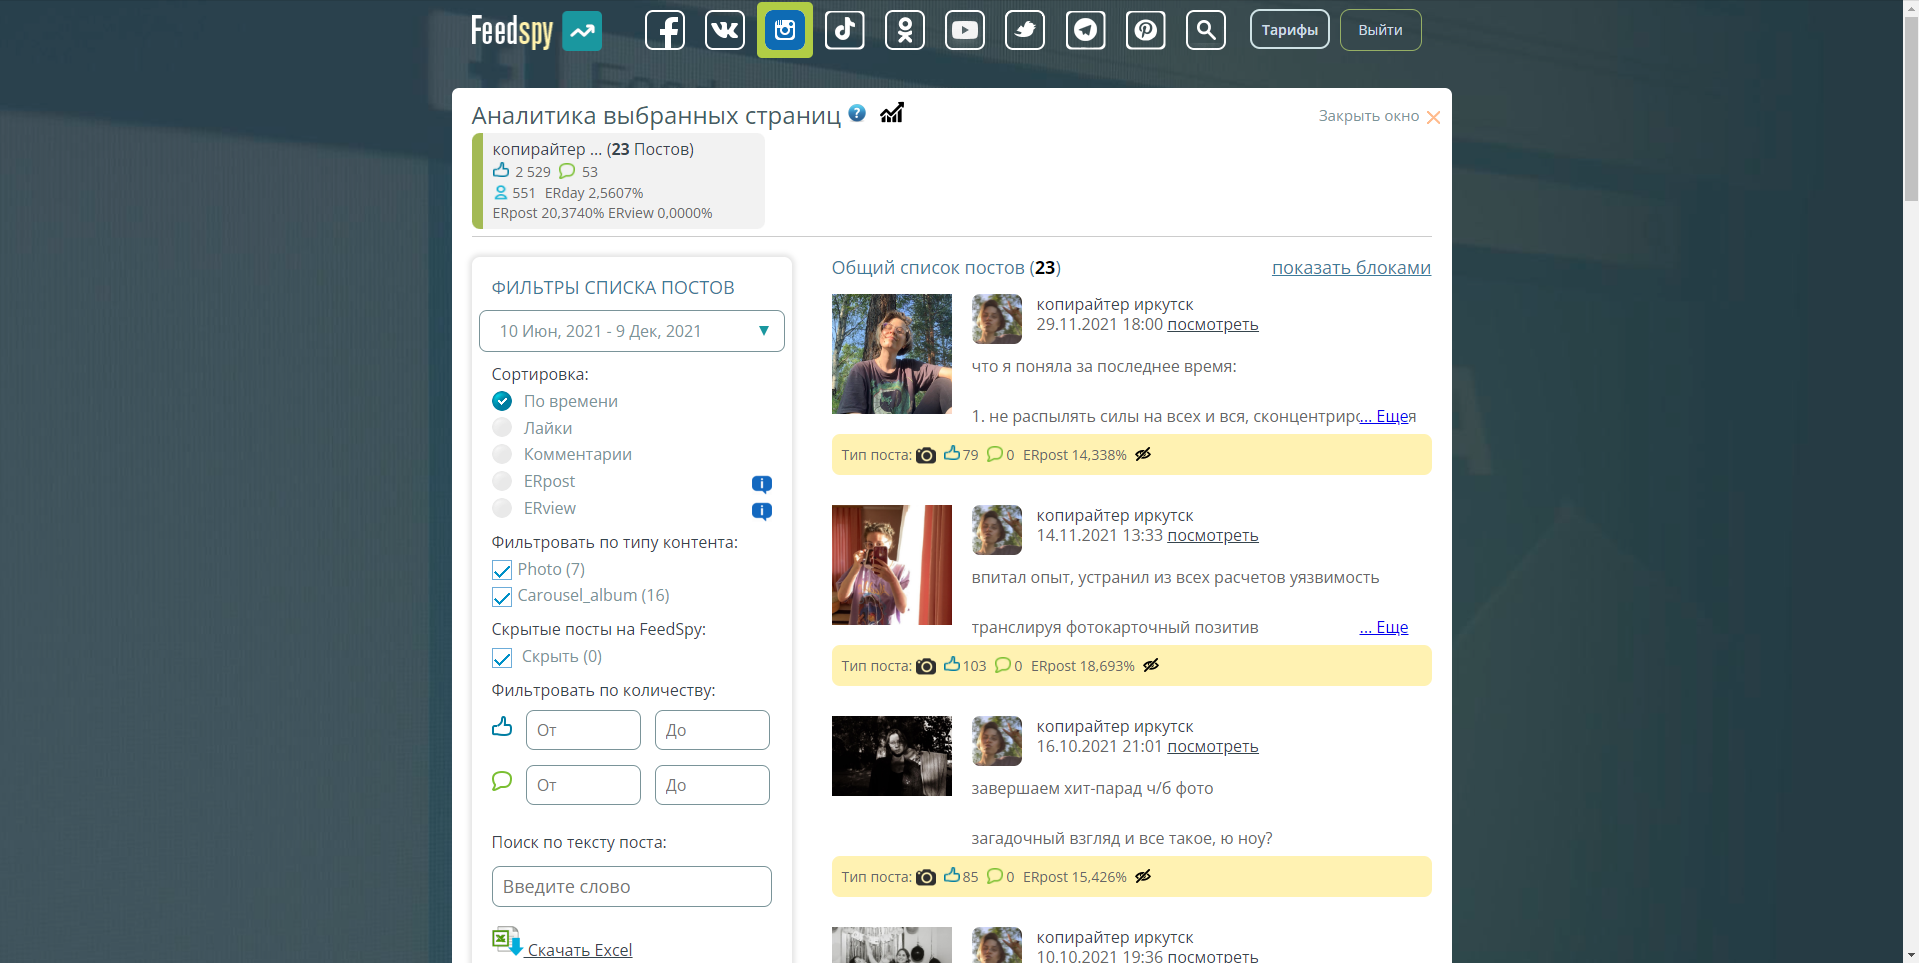1919x963 pixels.
Task: Click comments До input field
Action: (712, 785)
